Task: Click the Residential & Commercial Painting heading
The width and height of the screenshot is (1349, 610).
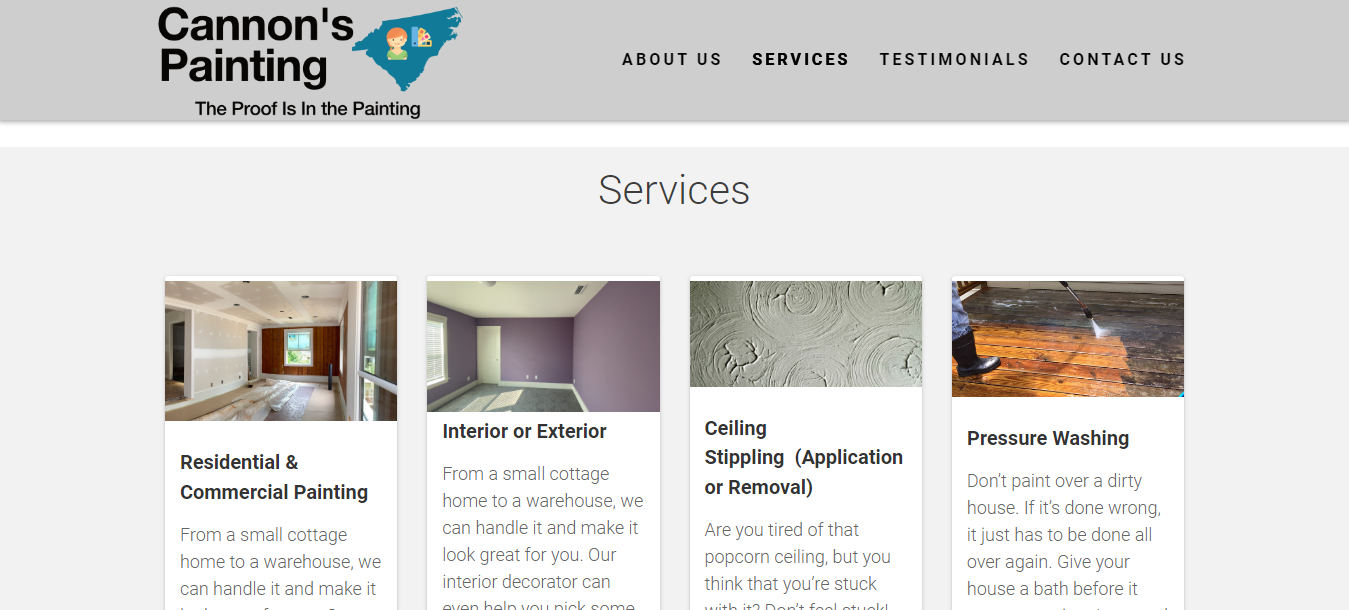Action: click(275, 477)
